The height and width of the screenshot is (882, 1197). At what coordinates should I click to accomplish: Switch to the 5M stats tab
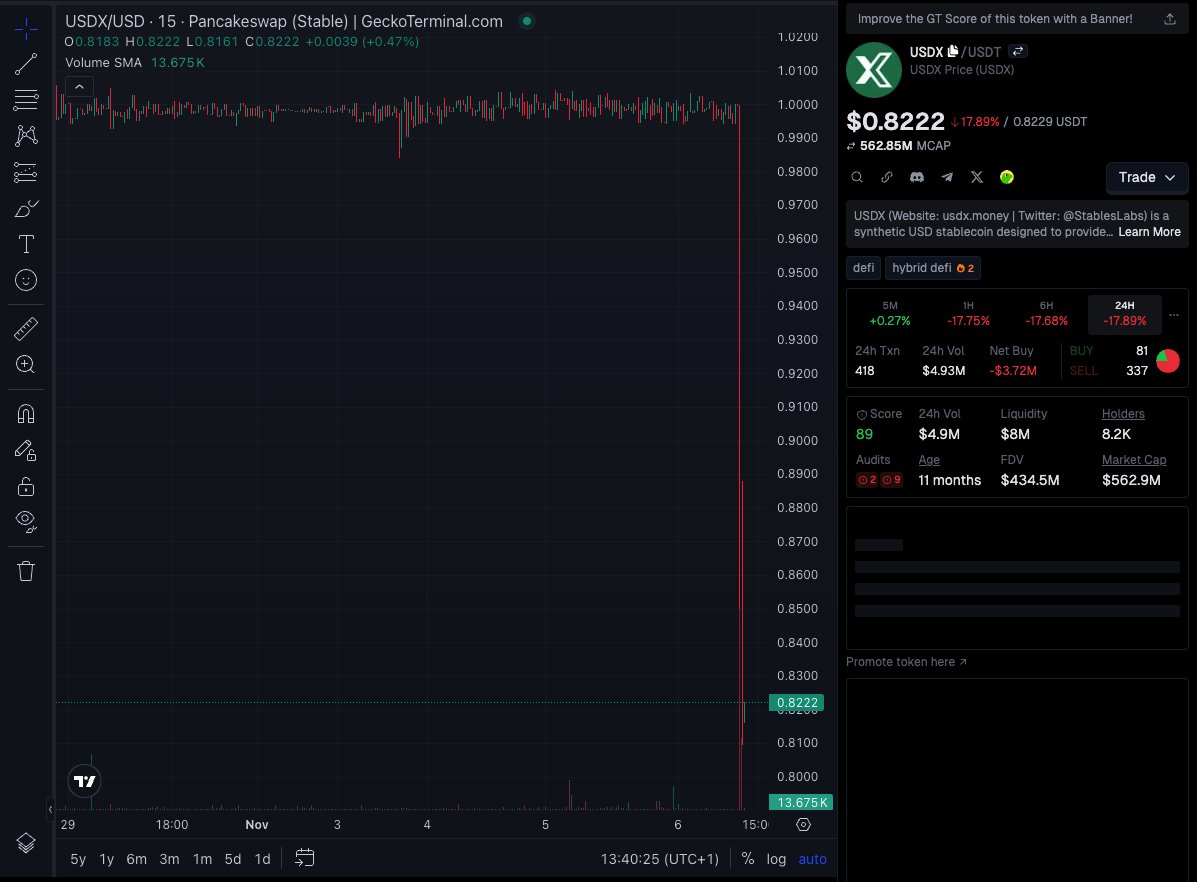click(x=889, y=314)
